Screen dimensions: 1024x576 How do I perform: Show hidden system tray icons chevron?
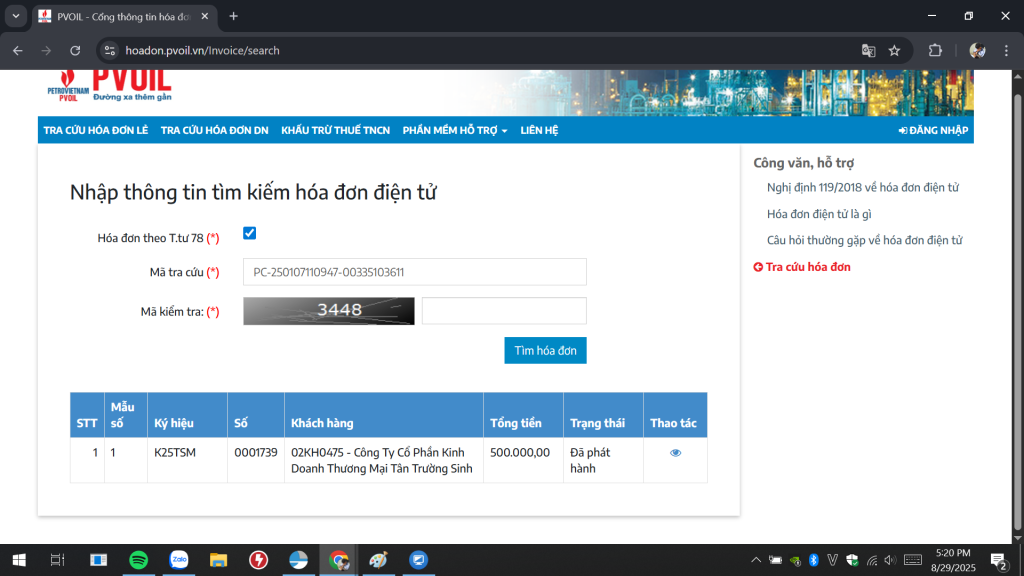[756, 560]
